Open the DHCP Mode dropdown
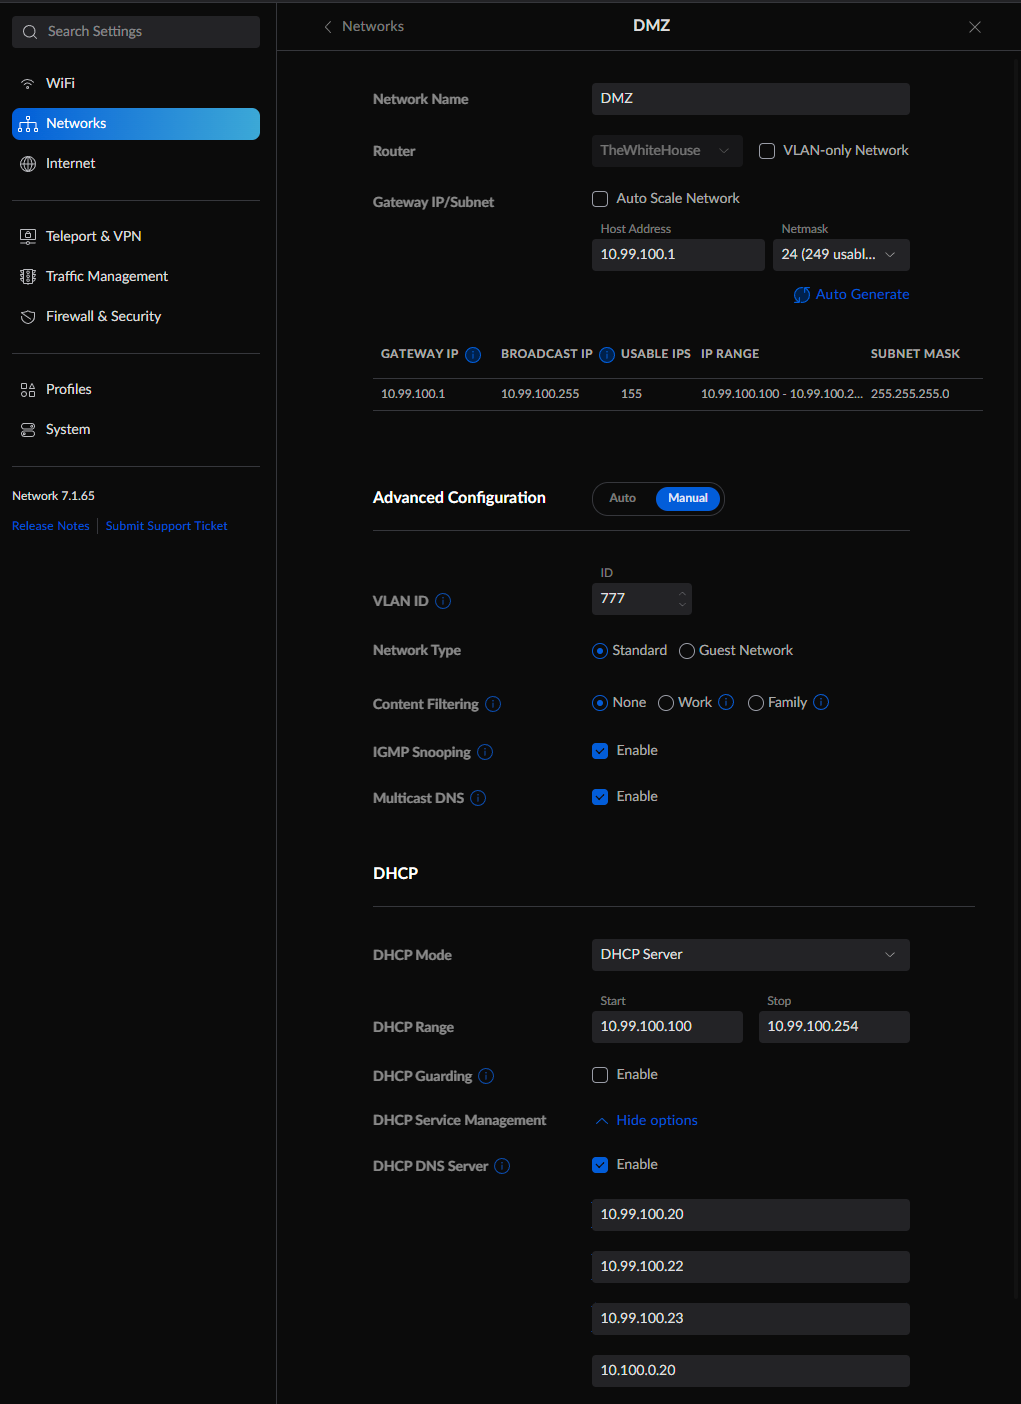Screen dimensions: 1021x1404 750,955
